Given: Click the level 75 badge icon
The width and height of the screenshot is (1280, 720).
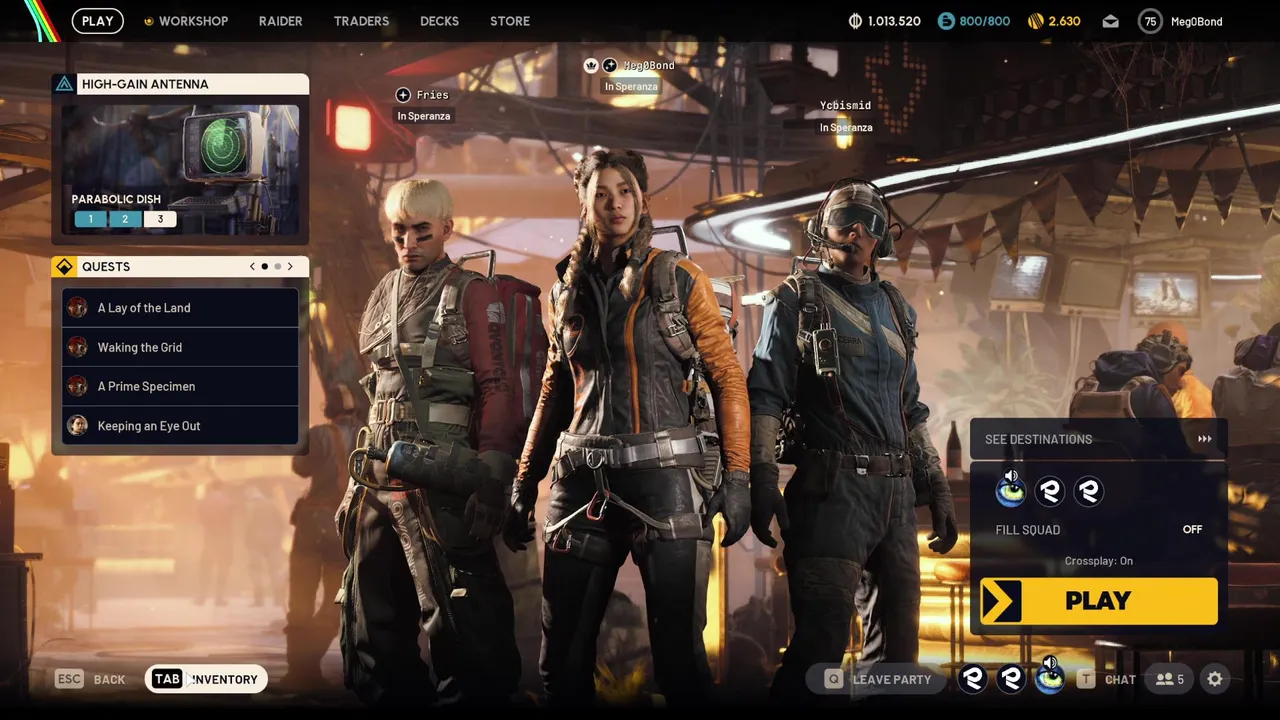Looking at the screenshot, I should 1150,21.
